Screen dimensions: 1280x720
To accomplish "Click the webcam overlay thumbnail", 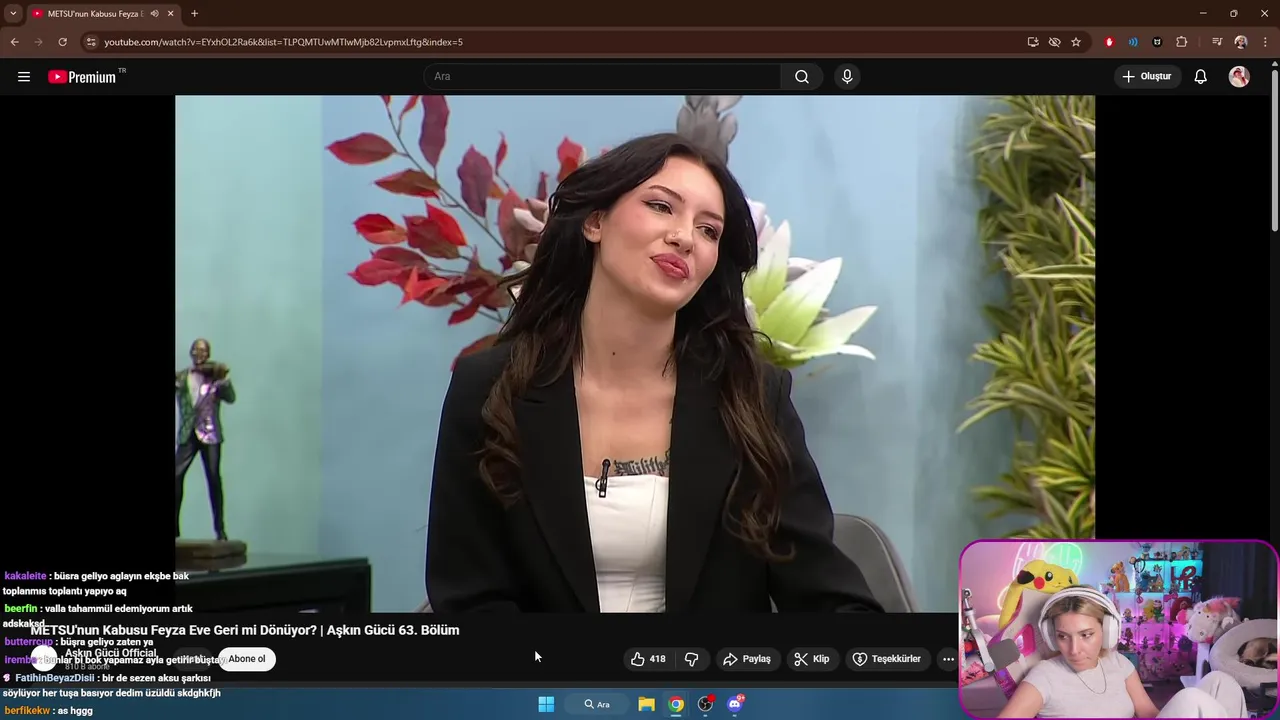I will (x=1118, y=630).
